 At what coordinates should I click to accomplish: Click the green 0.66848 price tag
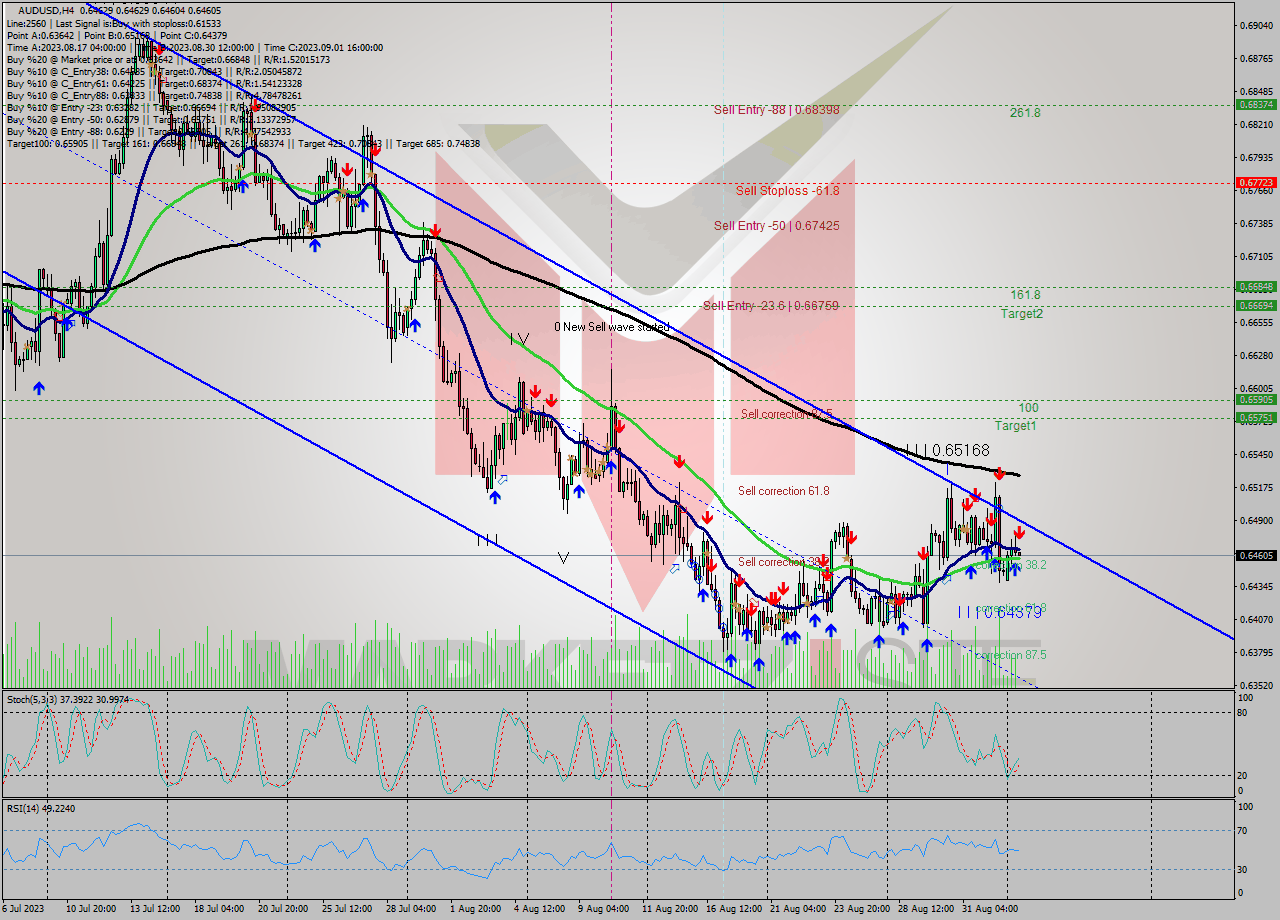(x=1255, y=287)
